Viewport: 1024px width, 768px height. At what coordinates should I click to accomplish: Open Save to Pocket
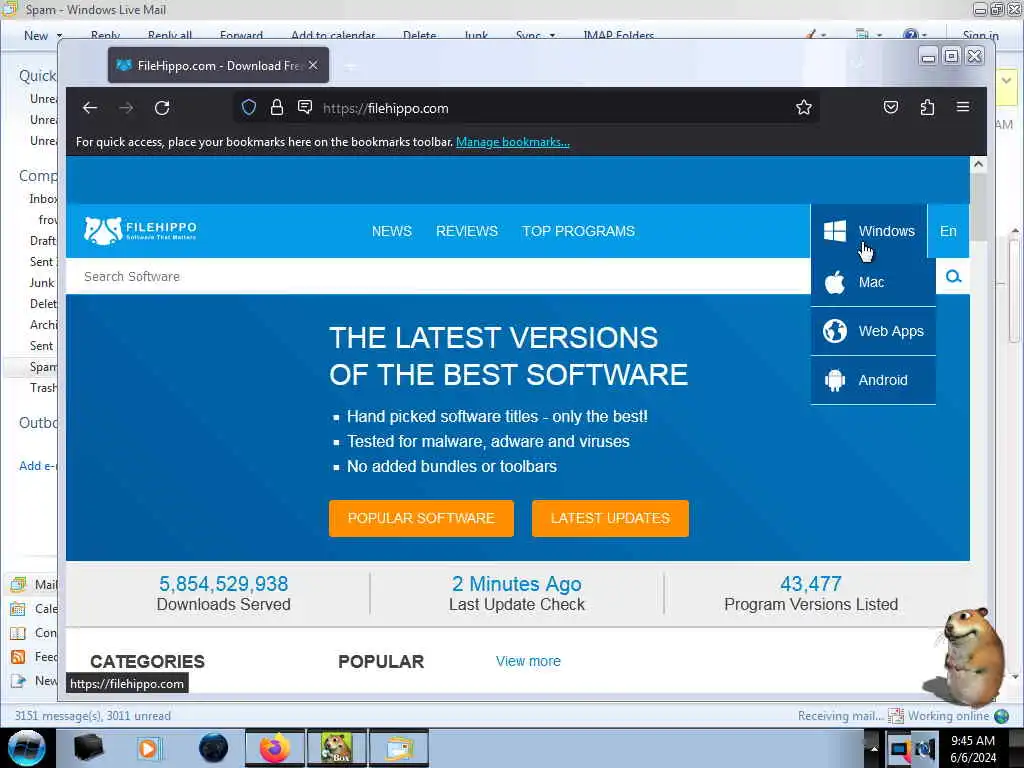(891, 107)
